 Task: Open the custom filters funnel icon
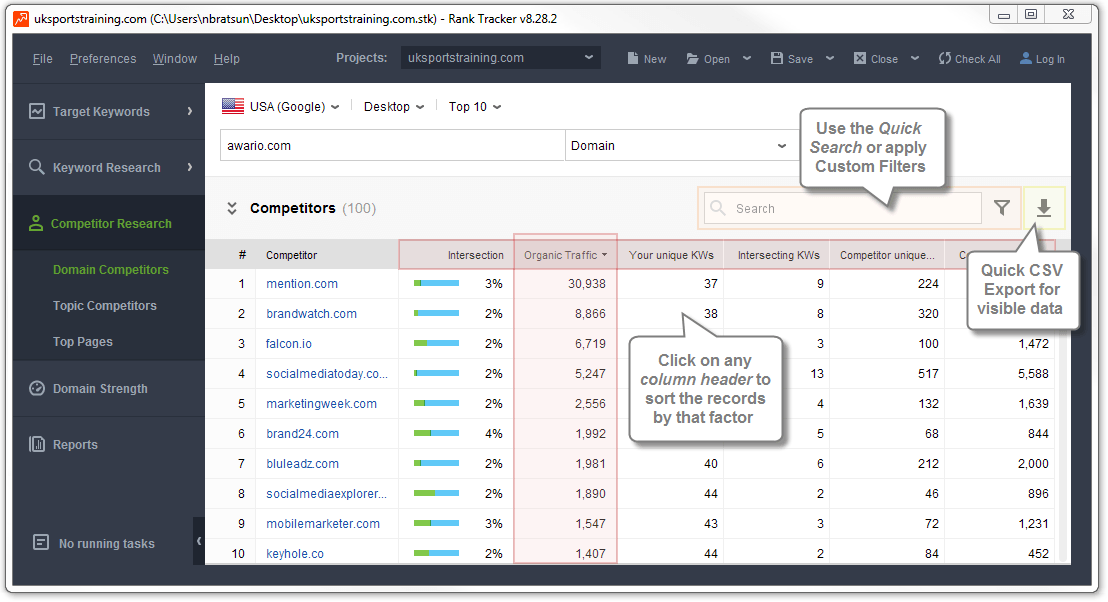pyautogui.click(x=1002, y=208)
